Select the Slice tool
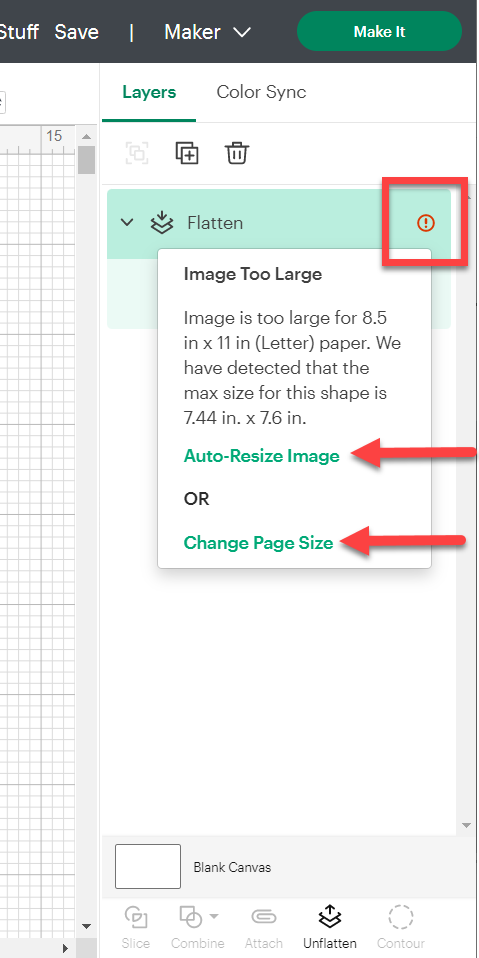This screenshot has width=479, height=958. click(136, 927)
